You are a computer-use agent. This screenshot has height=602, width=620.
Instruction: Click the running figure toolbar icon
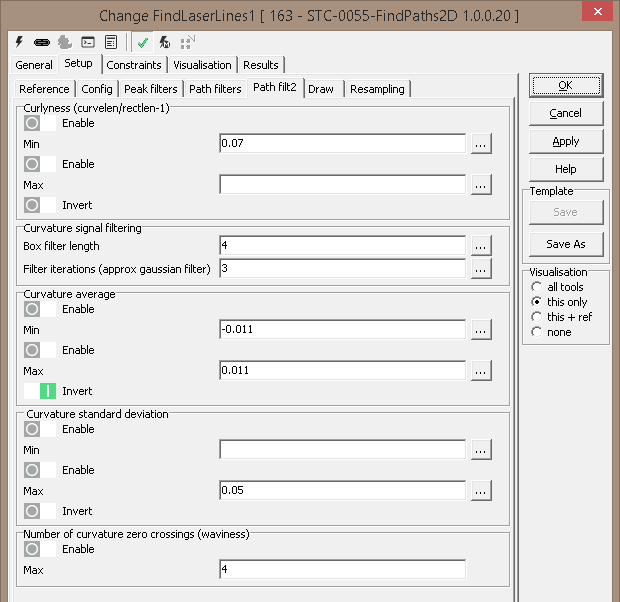point(164,42)
